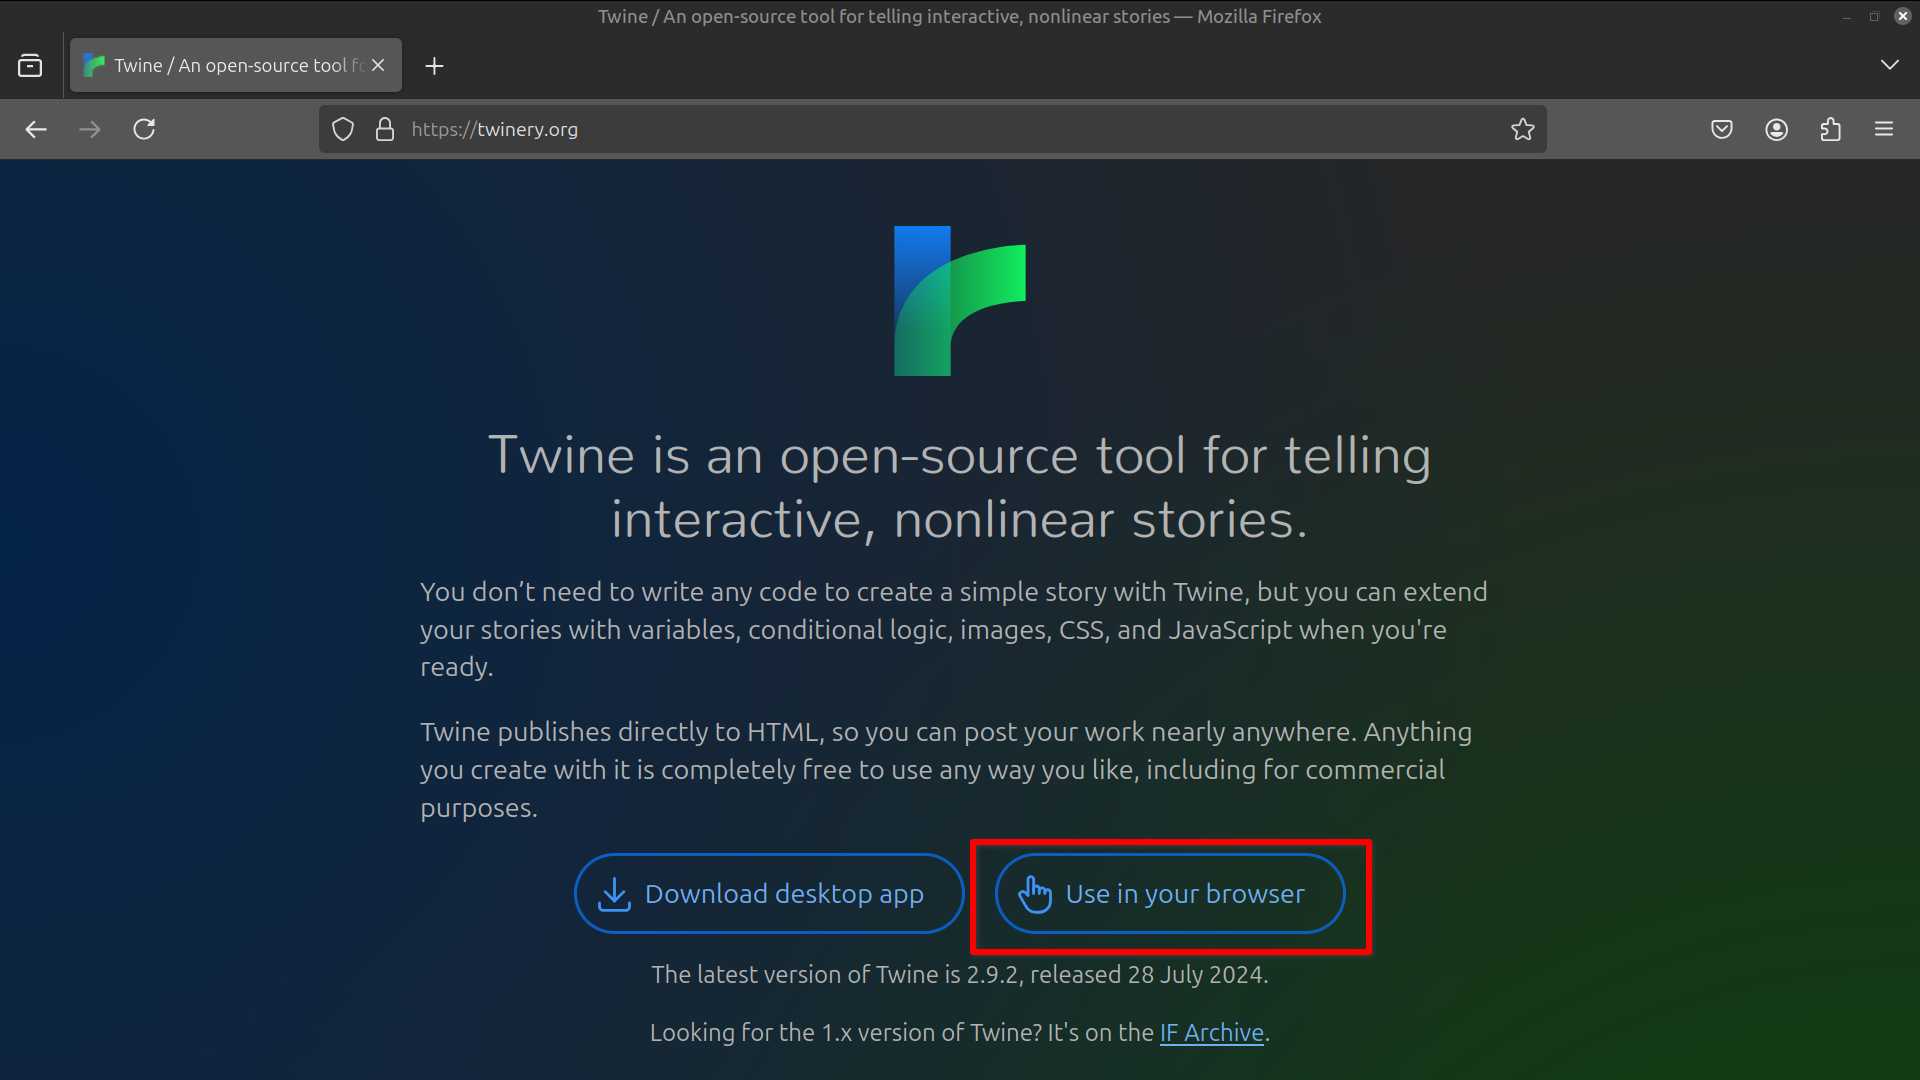Click the hand pointer icon on browser button

click(x=1035, y=894)
